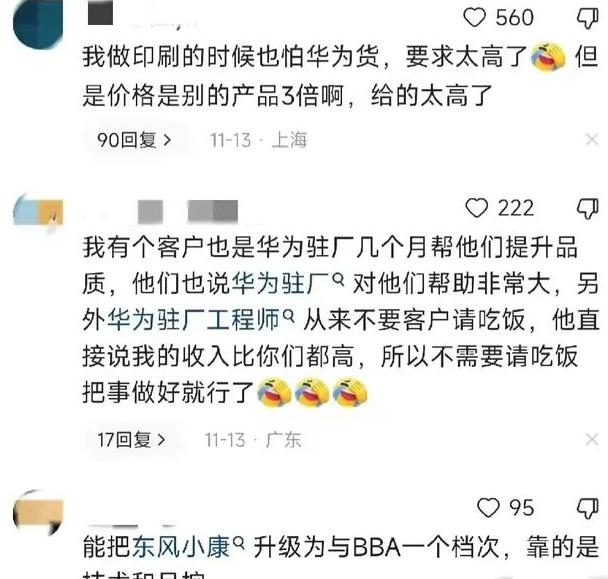Open third commenter's beige avatar

click(38, 513)
